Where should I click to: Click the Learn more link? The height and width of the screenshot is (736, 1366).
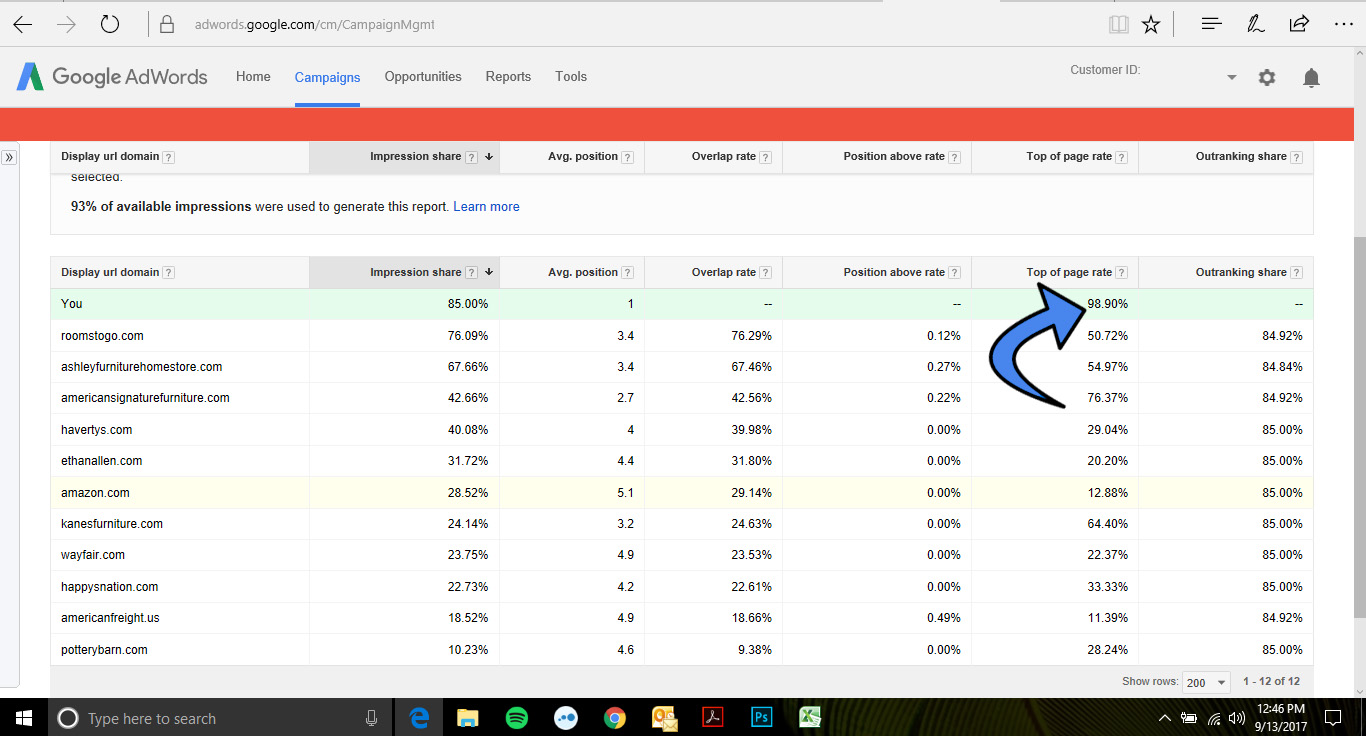tap(486, 206)
